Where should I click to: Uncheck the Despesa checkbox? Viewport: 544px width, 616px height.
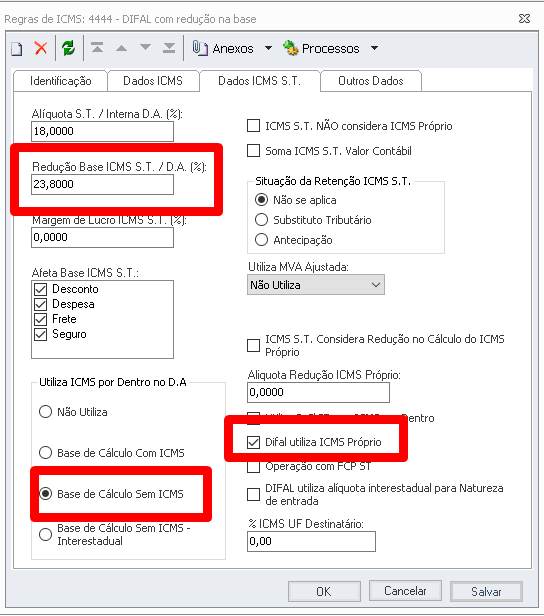[40, 304]
